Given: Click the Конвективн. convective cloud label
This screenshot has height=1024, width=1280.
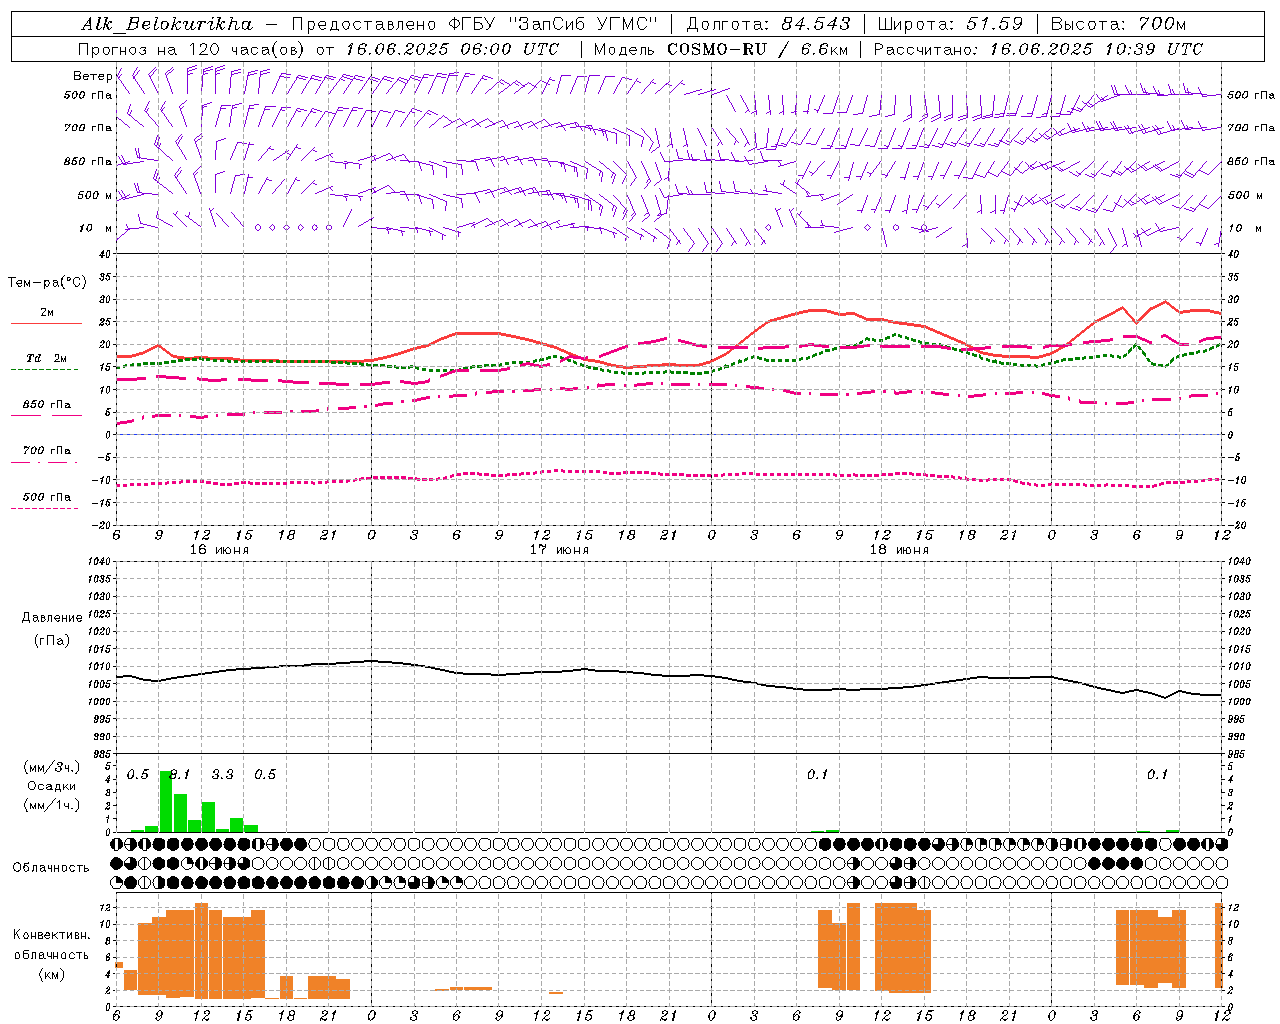Looking at the screenshot, I should 51,935.
